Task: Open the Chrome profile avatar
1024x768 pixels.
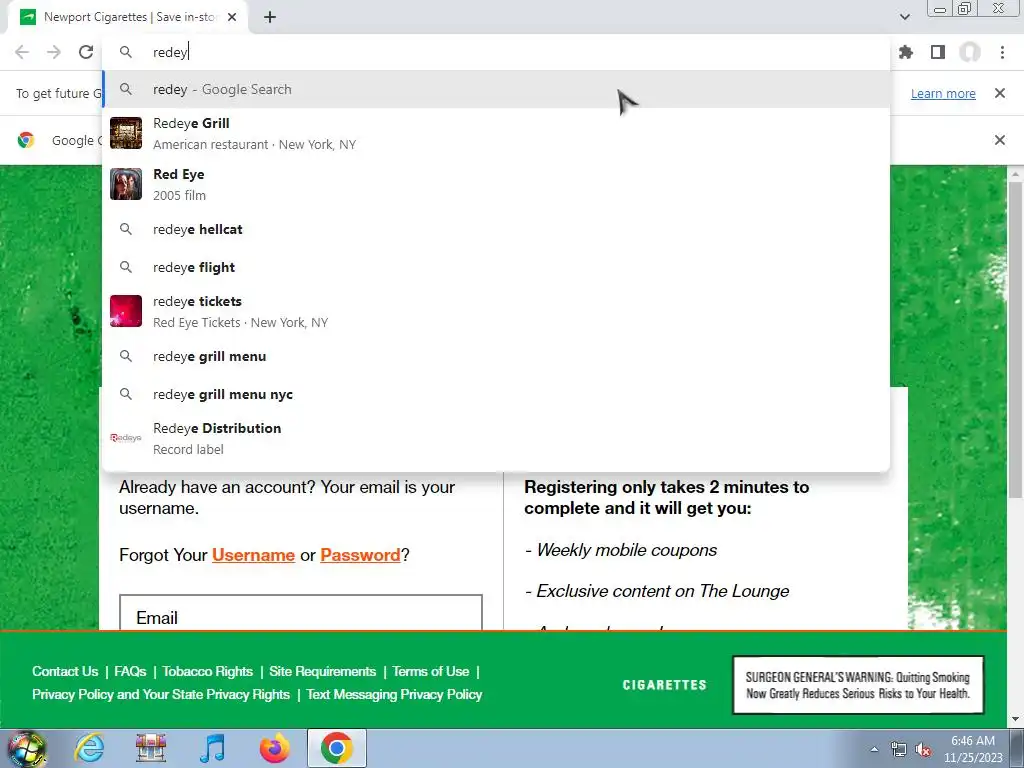Action: [970, 52]
